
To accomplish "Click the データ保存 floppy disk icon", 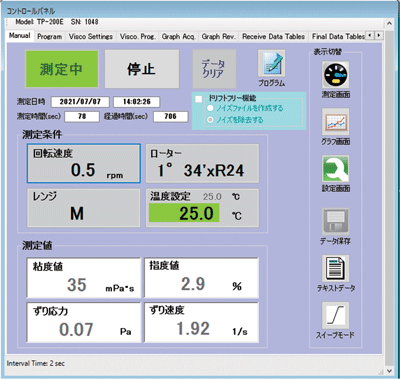I will [x=336, y=222].
